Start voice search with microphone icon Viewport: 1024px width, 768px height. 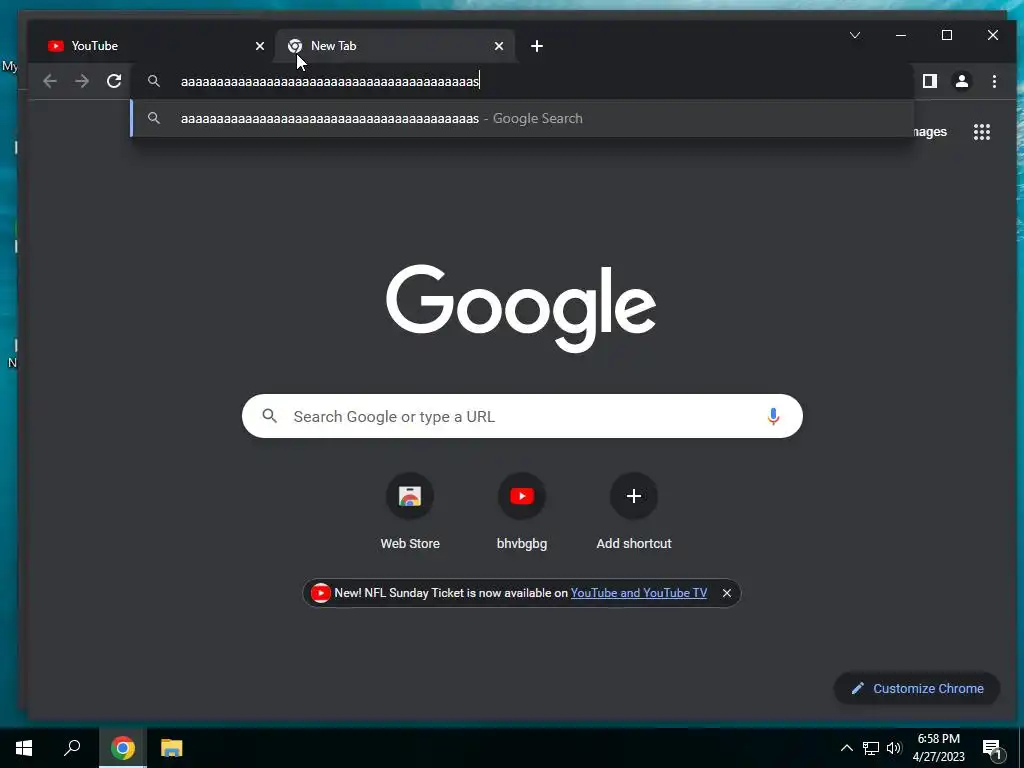[773, 416]
